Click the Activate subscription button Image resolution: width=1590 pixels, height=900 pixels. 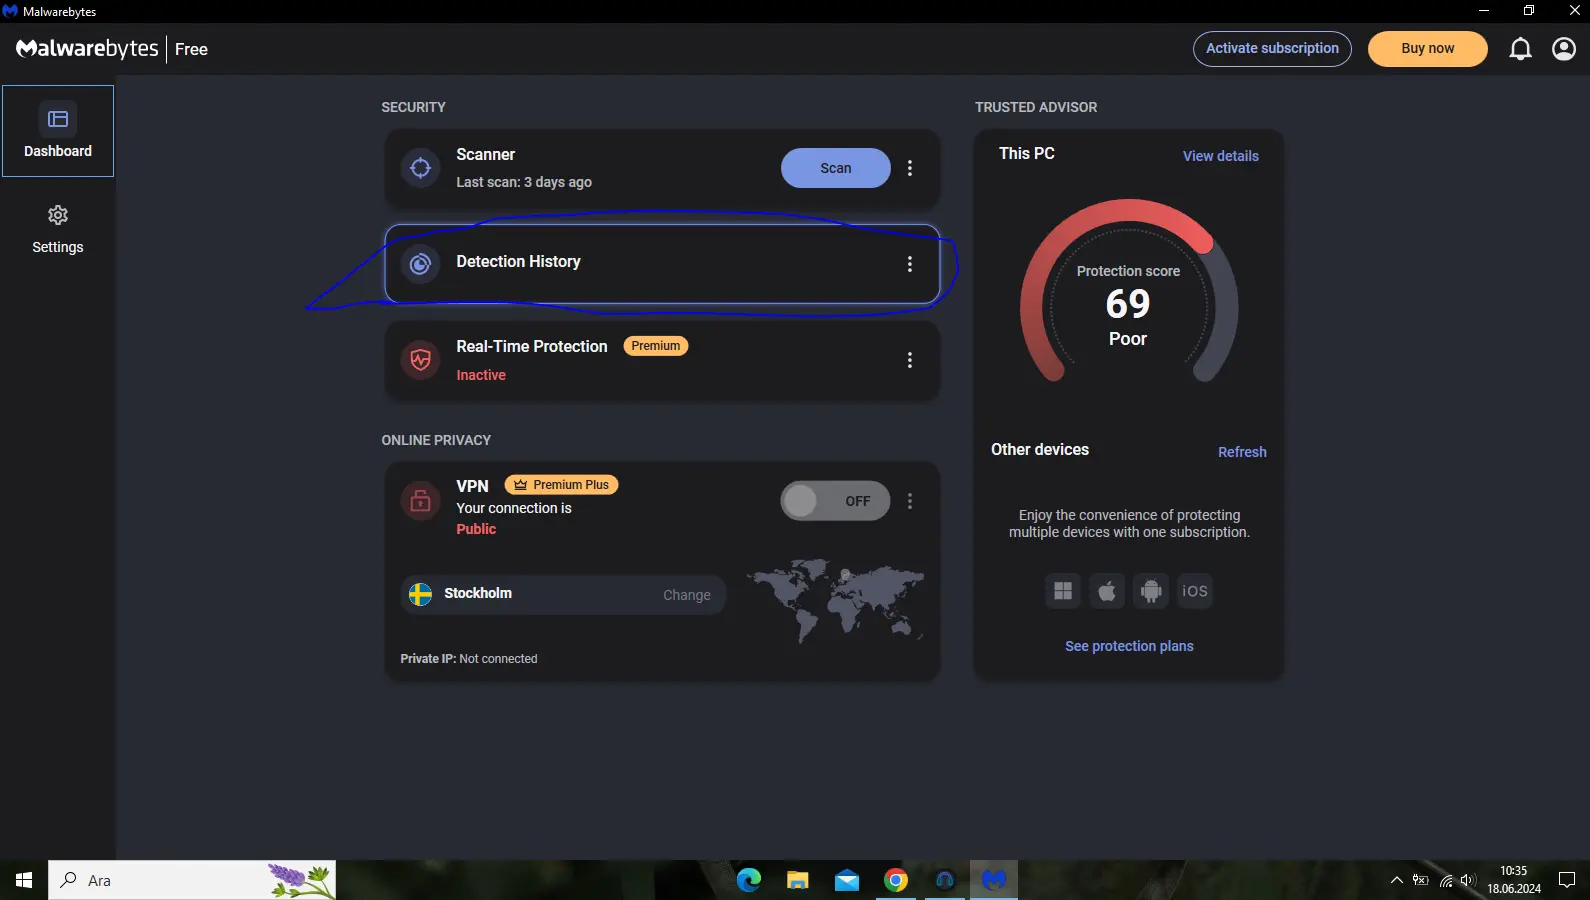1272,48
